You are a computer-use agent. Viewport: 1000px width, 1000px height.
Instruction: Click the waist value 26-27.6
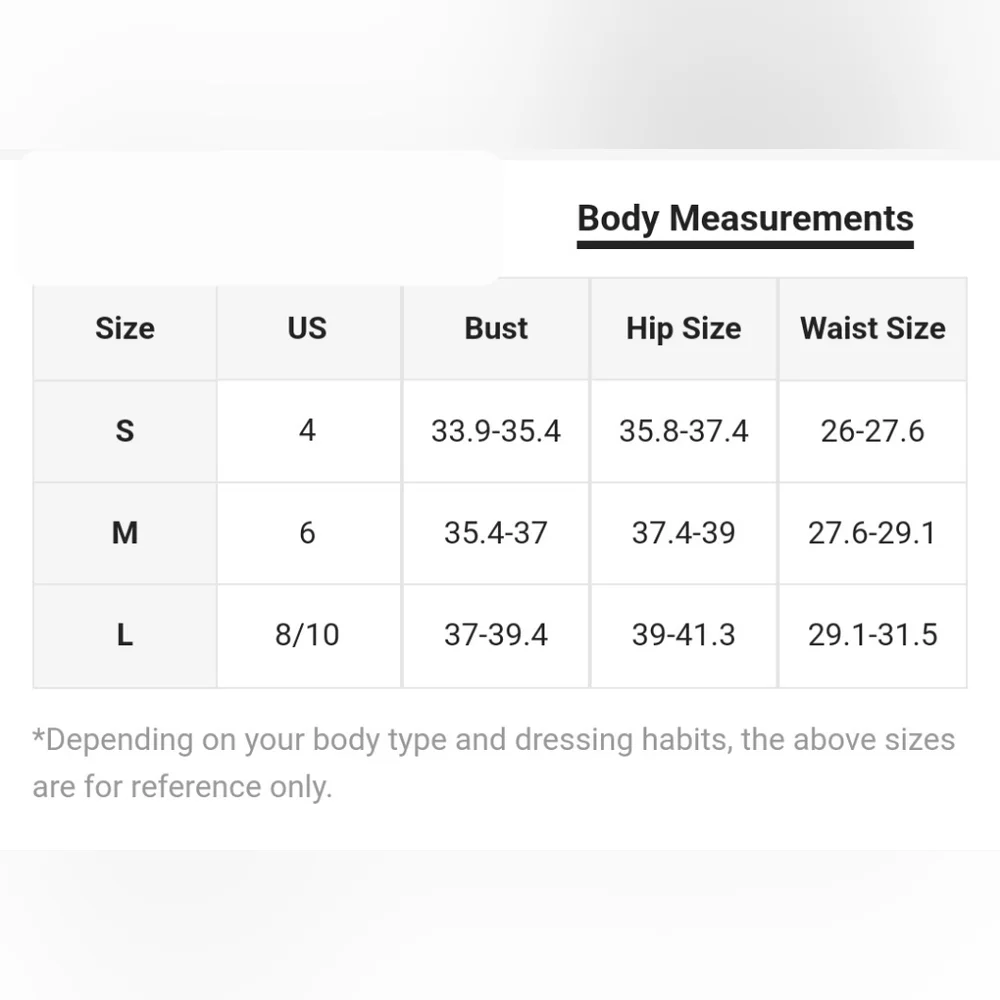[x=872, y=431]
